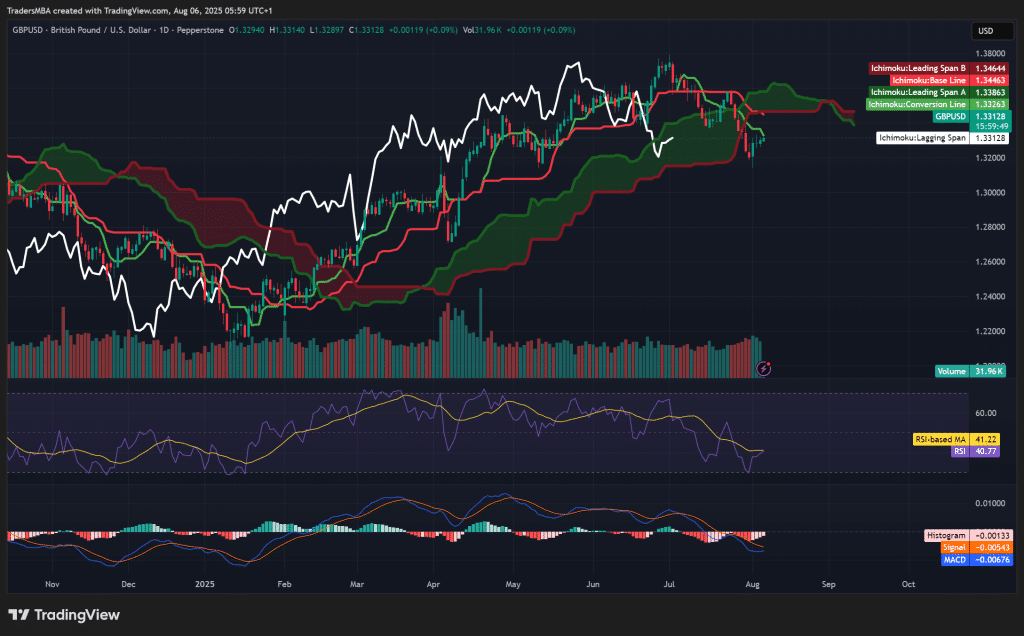Select the Ichimoku Leading Span B label
Screen dimensions: 1024x636
click(917, 67)
